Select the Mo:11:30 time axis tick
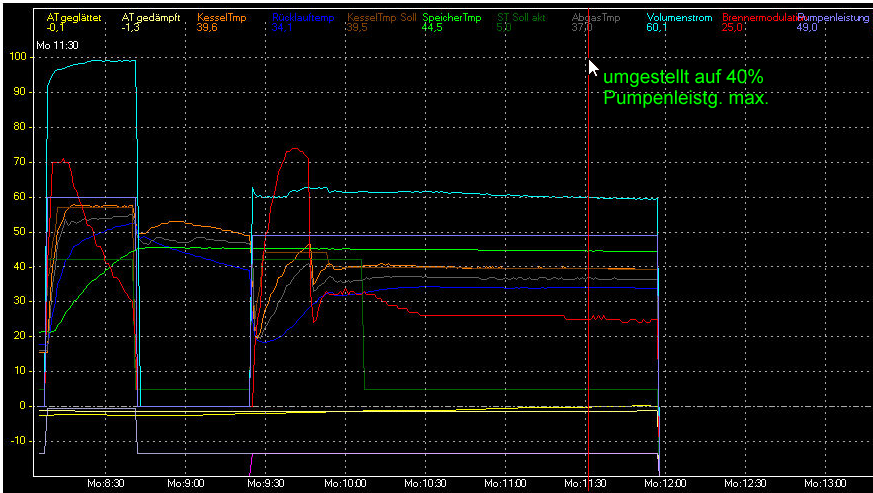 (587, 483)
